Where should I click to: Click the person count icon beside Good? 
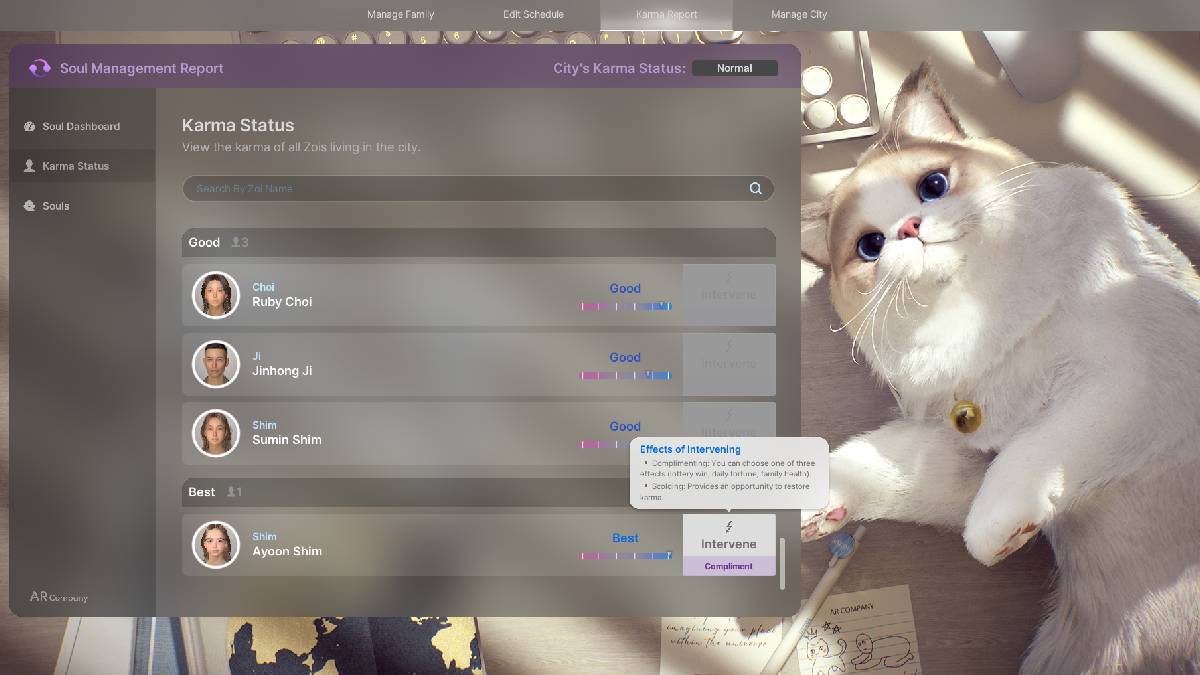coord(237,242)
